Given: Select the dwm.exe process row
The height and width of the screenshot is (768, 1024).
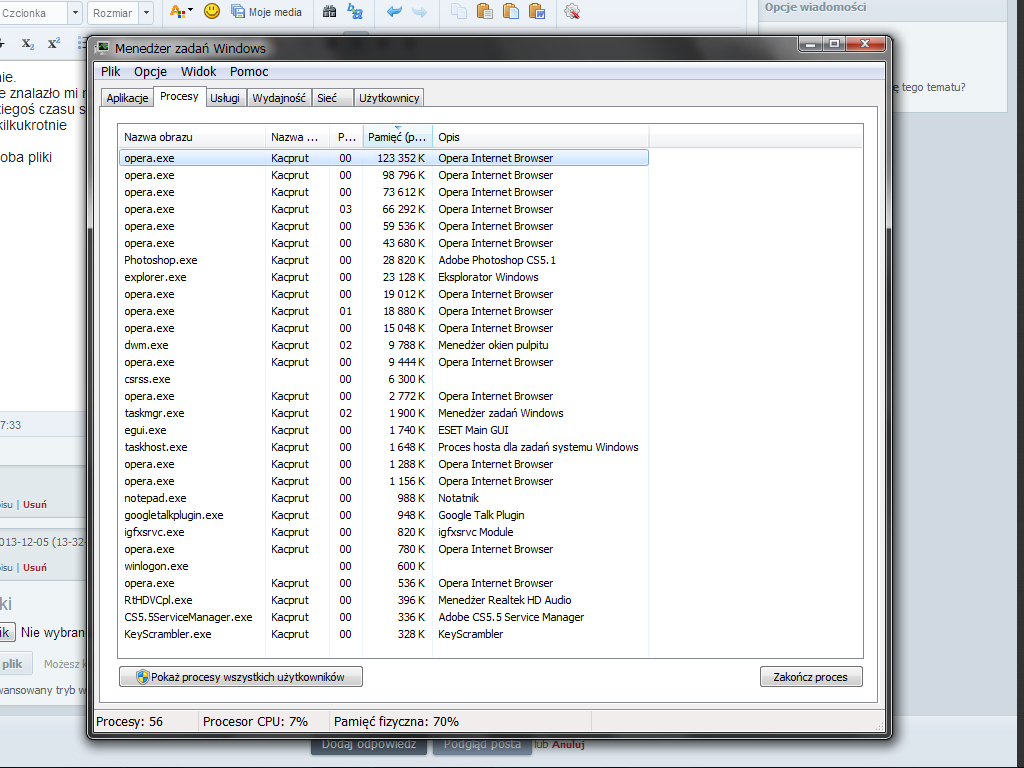Looking at the screenshot, I should (384, 345).
